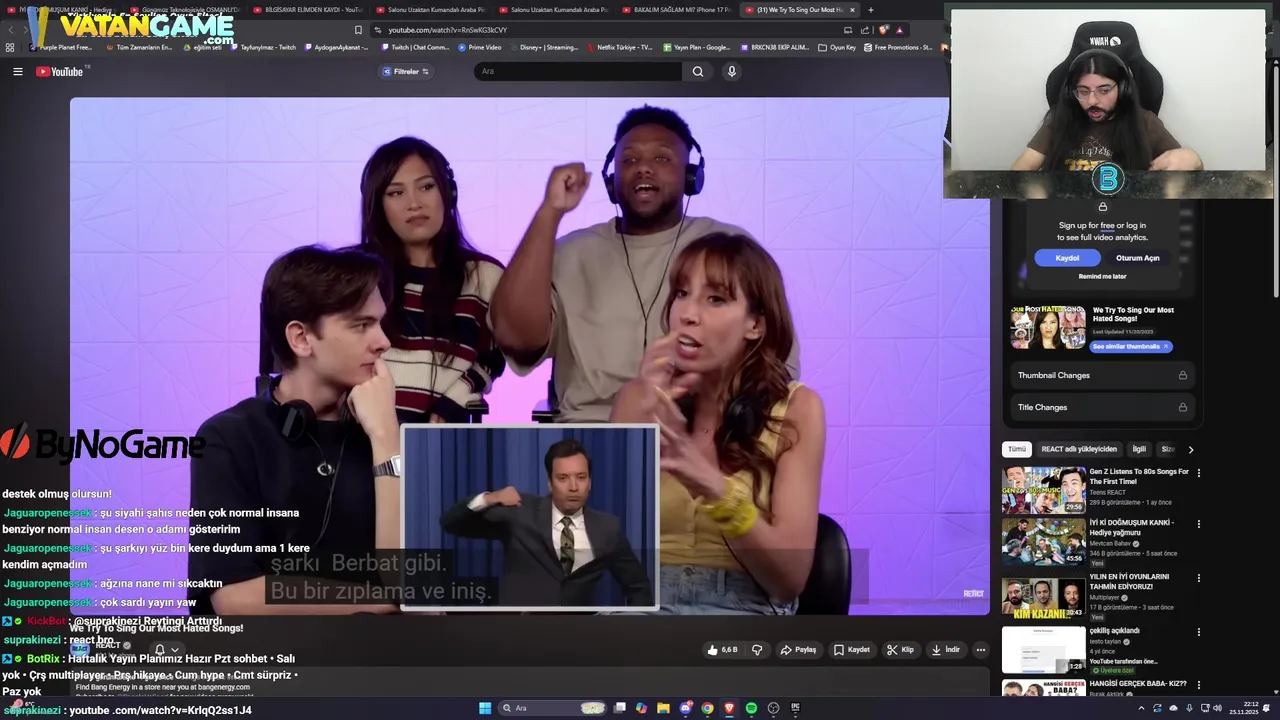Open İYİ Kİ DOĞMUŞUM KANKİ video thumbnail

[1044, 542]
